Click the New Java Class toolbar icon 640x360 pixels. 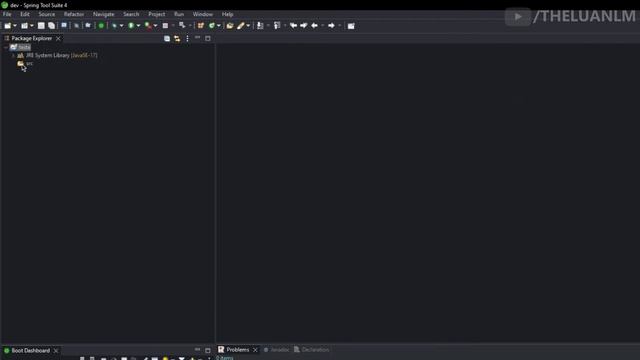(211, 26)
